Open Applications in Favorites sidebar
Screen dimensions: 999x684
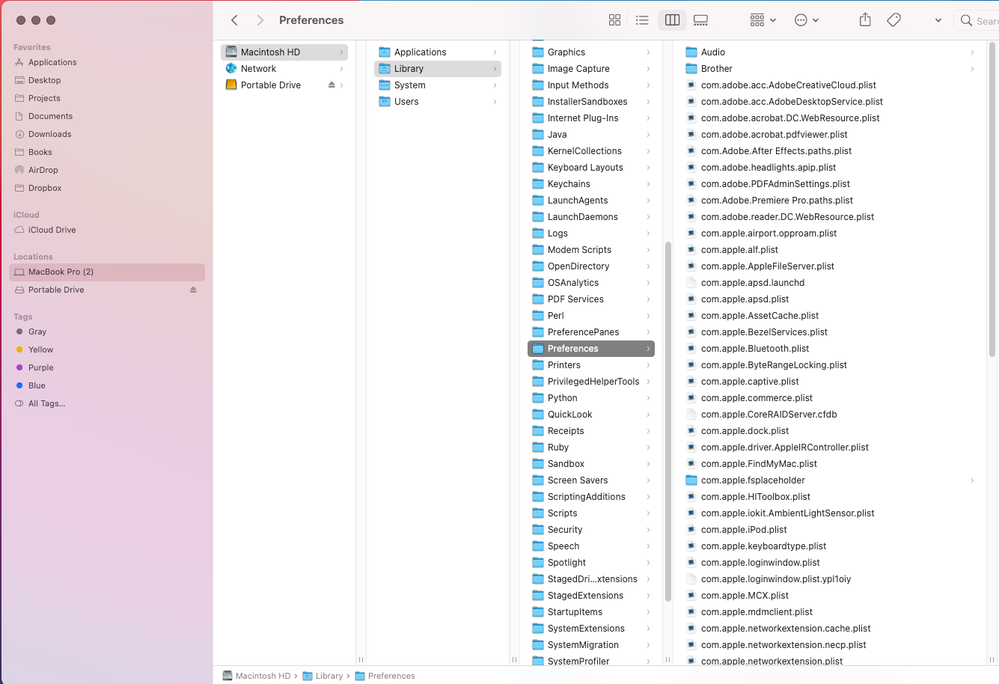52,62
